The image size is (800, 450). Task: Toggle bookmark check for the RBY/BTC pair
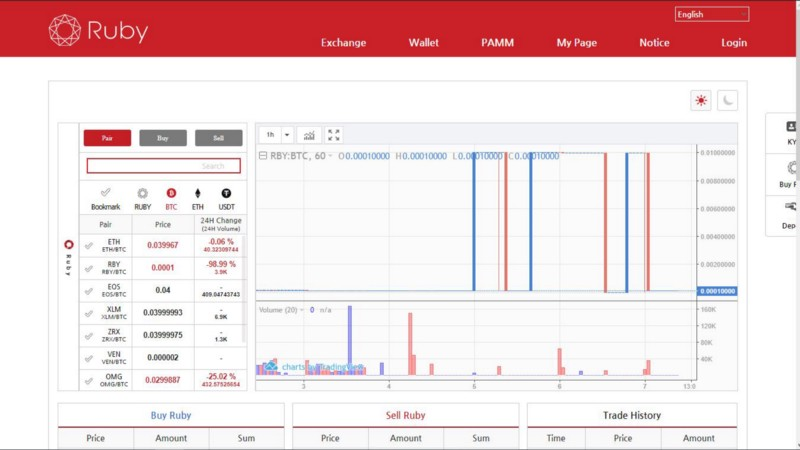pos(89,268)
